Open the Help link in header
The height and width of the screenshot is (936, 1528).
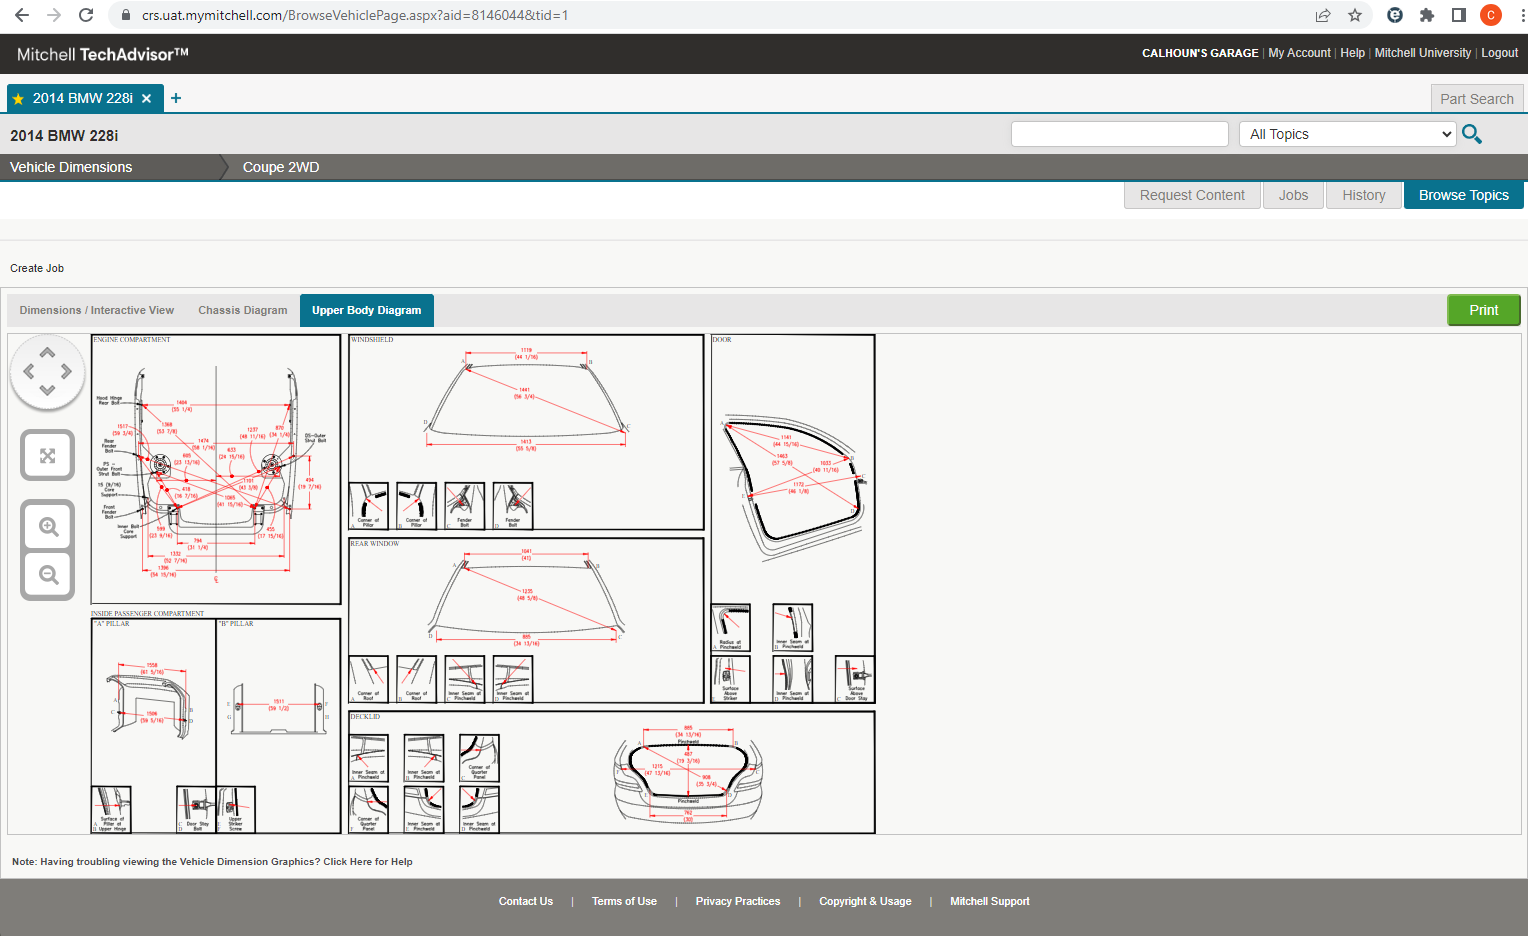coord(1352,53)
